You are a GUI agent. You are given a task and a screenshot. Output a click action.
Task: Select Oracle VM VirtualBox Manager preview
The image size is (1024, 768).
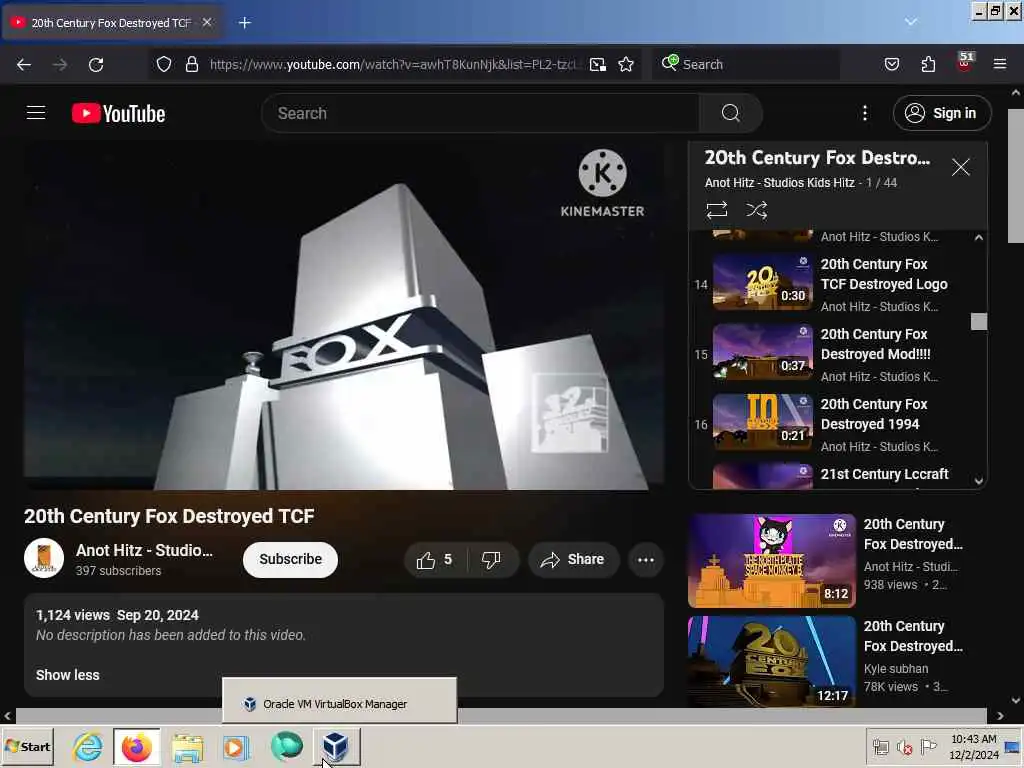click(340, 701)
